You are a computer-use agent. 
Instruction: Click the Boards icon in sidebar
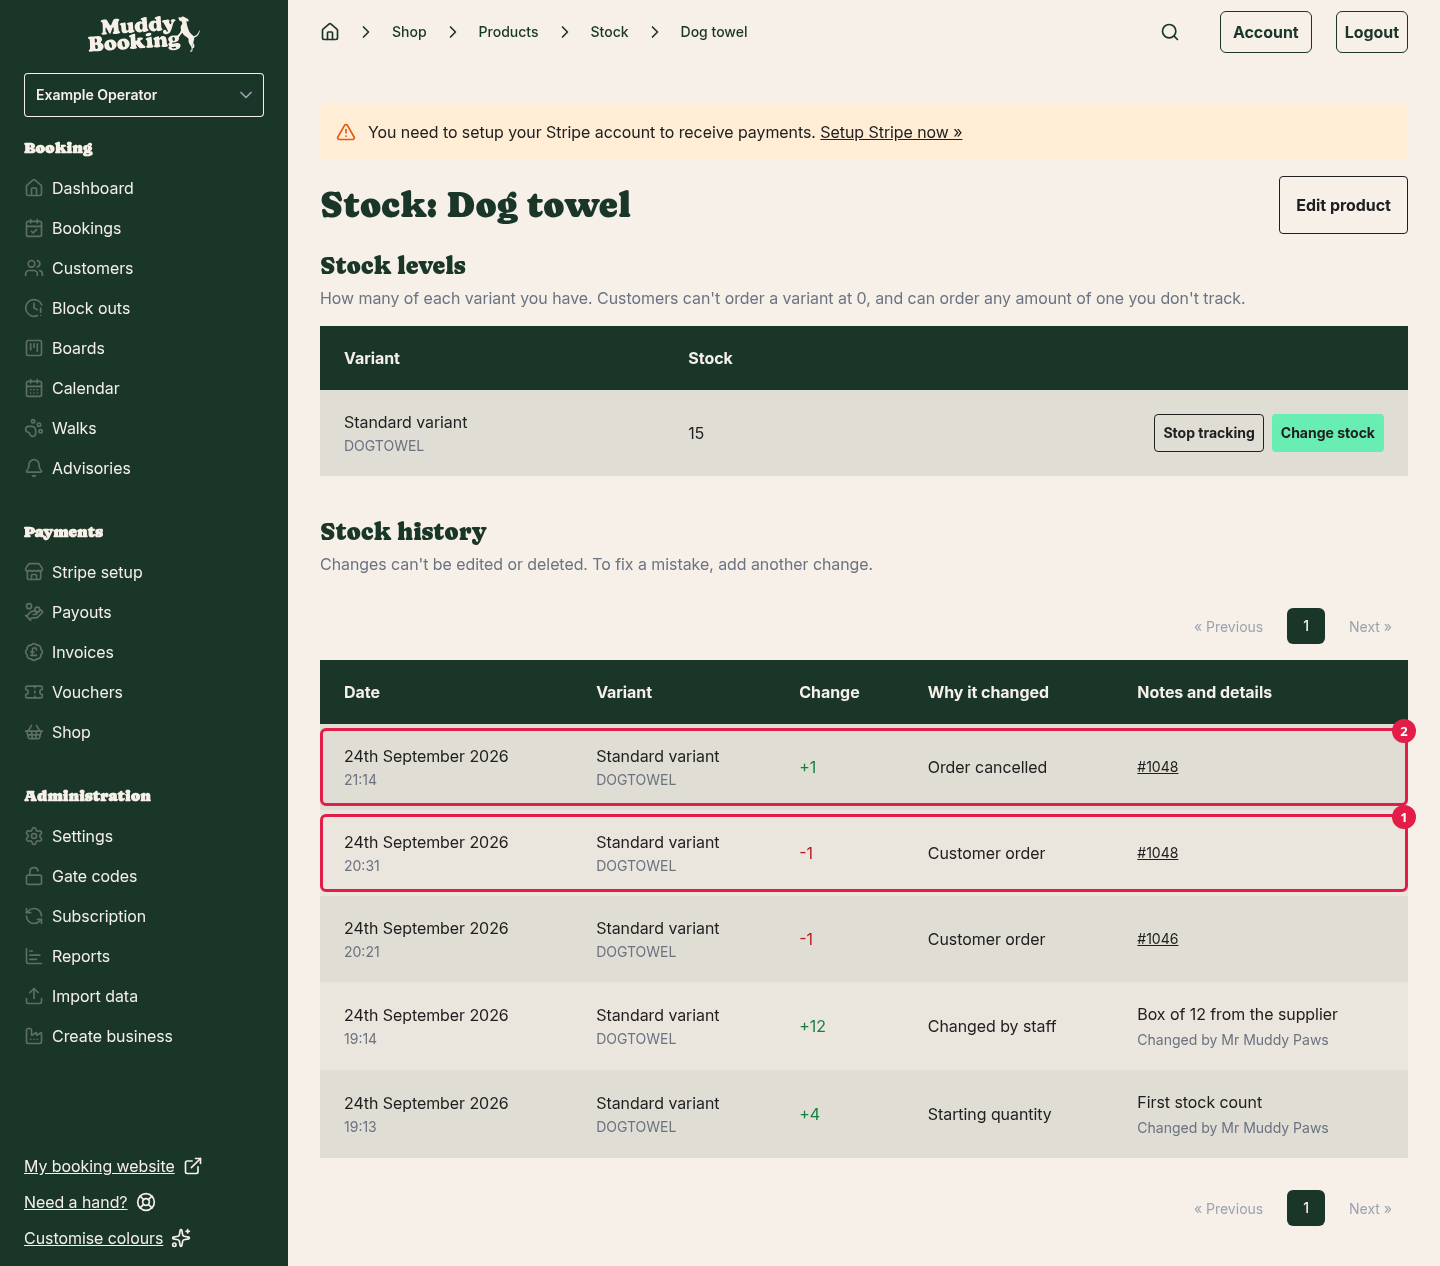(x=34, y=348)
